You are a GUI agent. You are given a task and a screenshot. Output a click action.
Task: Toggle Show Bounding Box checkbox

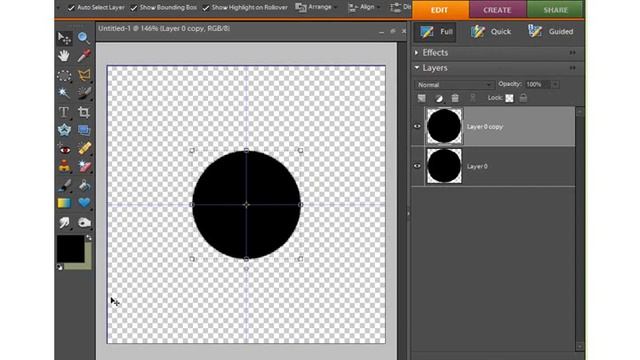coord(134,8)
